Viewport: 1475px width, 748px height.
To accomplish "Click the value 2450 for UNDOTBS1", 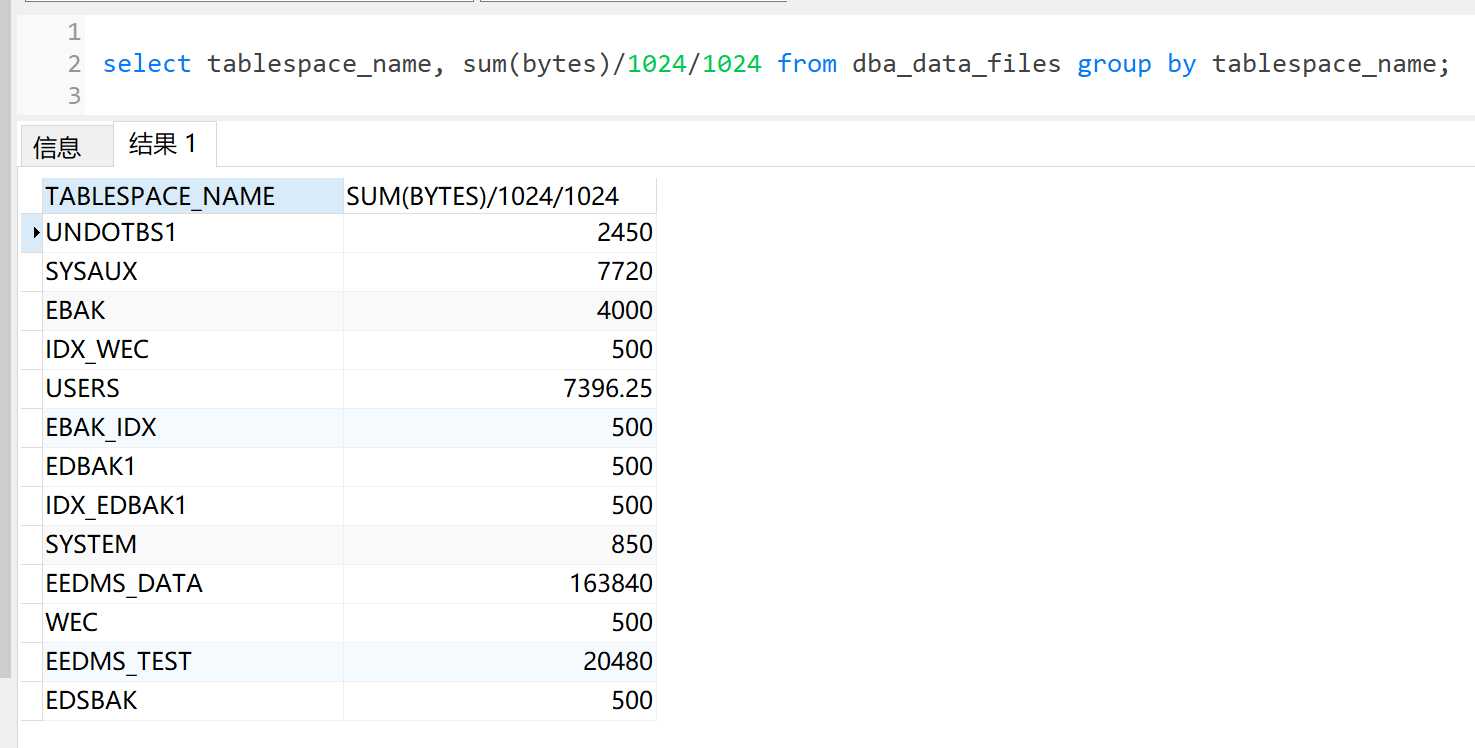I will tap(500, 233).
